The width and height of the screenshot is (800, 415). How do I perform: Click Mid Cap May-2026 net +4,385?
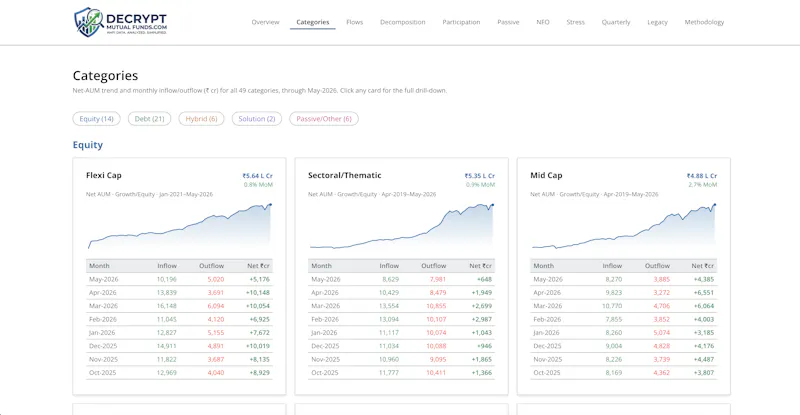pos(704,279)
